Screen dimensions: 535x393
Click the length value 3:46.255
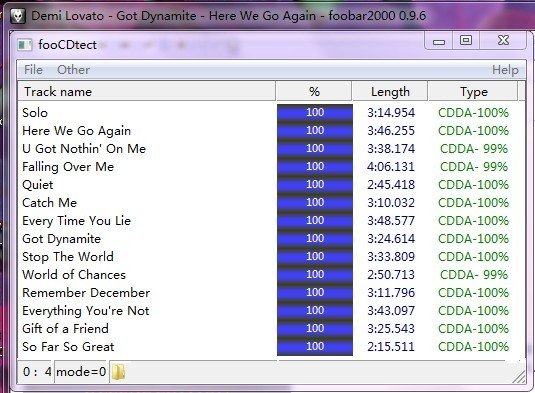pyautogui.click(x=391, y=131)
